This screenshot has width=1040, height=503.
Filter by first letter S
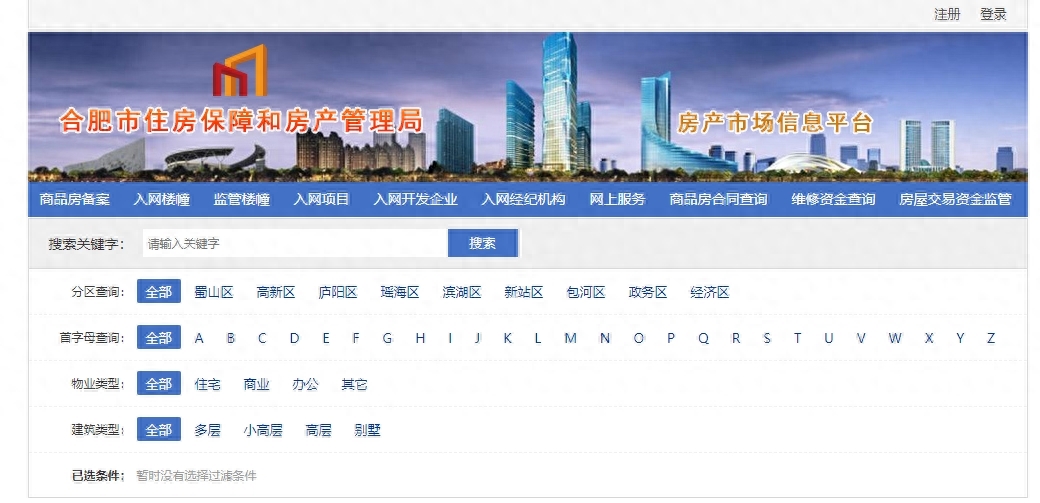pyautogui.click(x=767, y=338)
